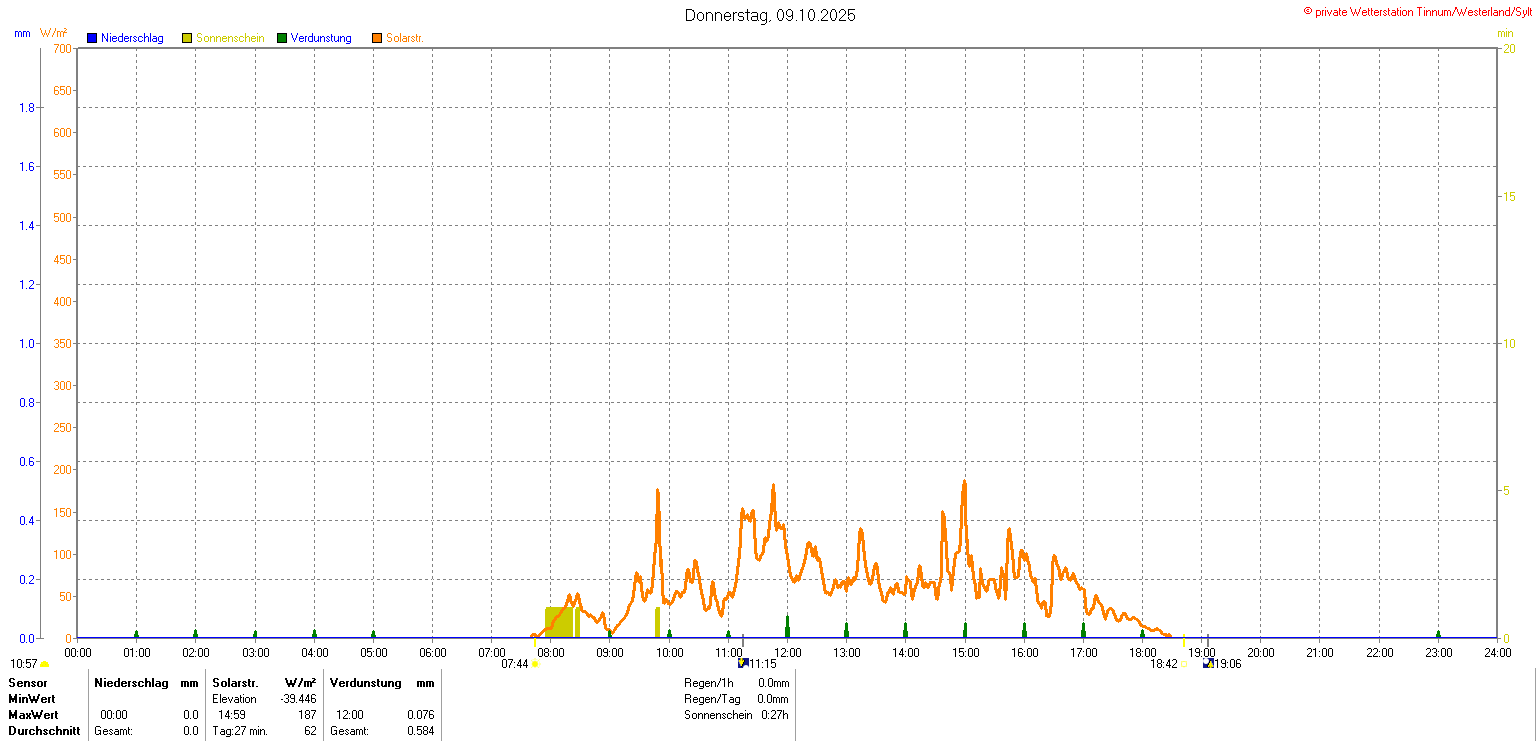
Task: Click the yellow sun icon beside 10:57
Action: click(x=45, y=664)
